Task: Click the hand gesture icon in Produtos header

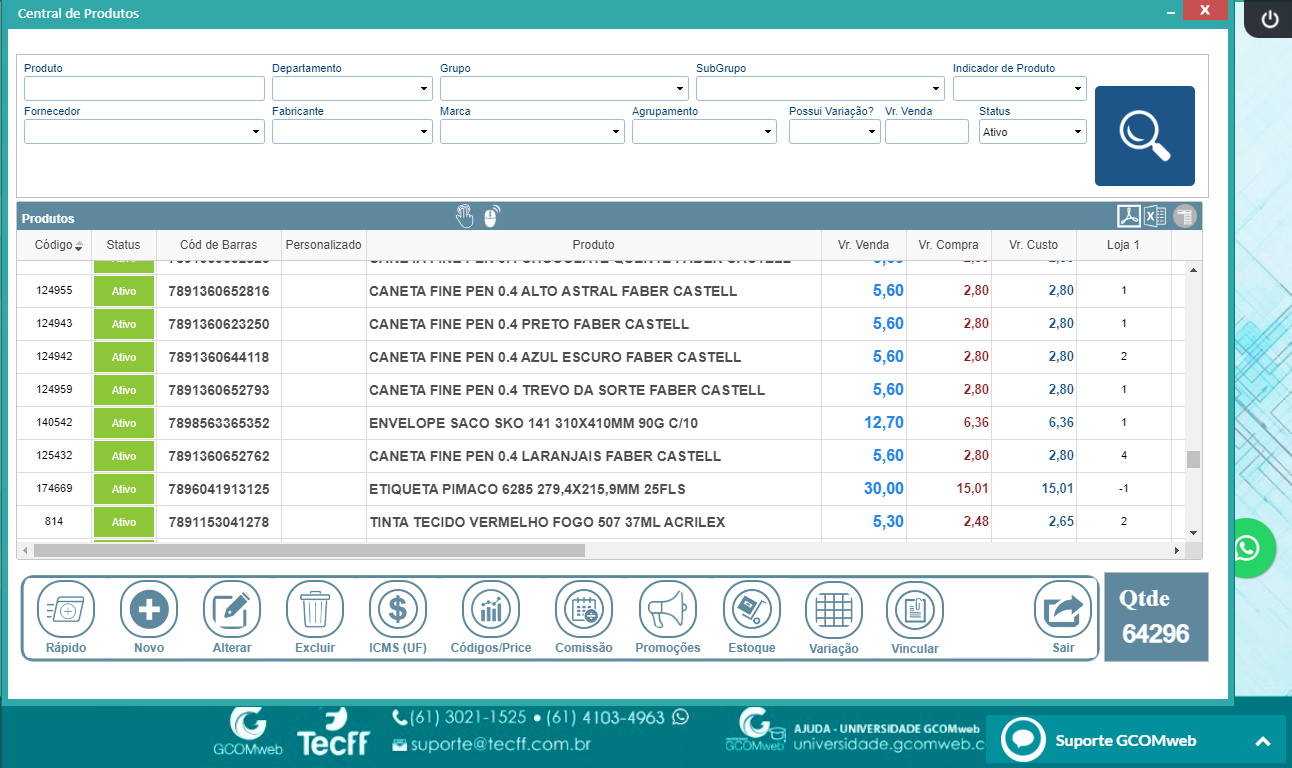Action: tap(465, 216)
